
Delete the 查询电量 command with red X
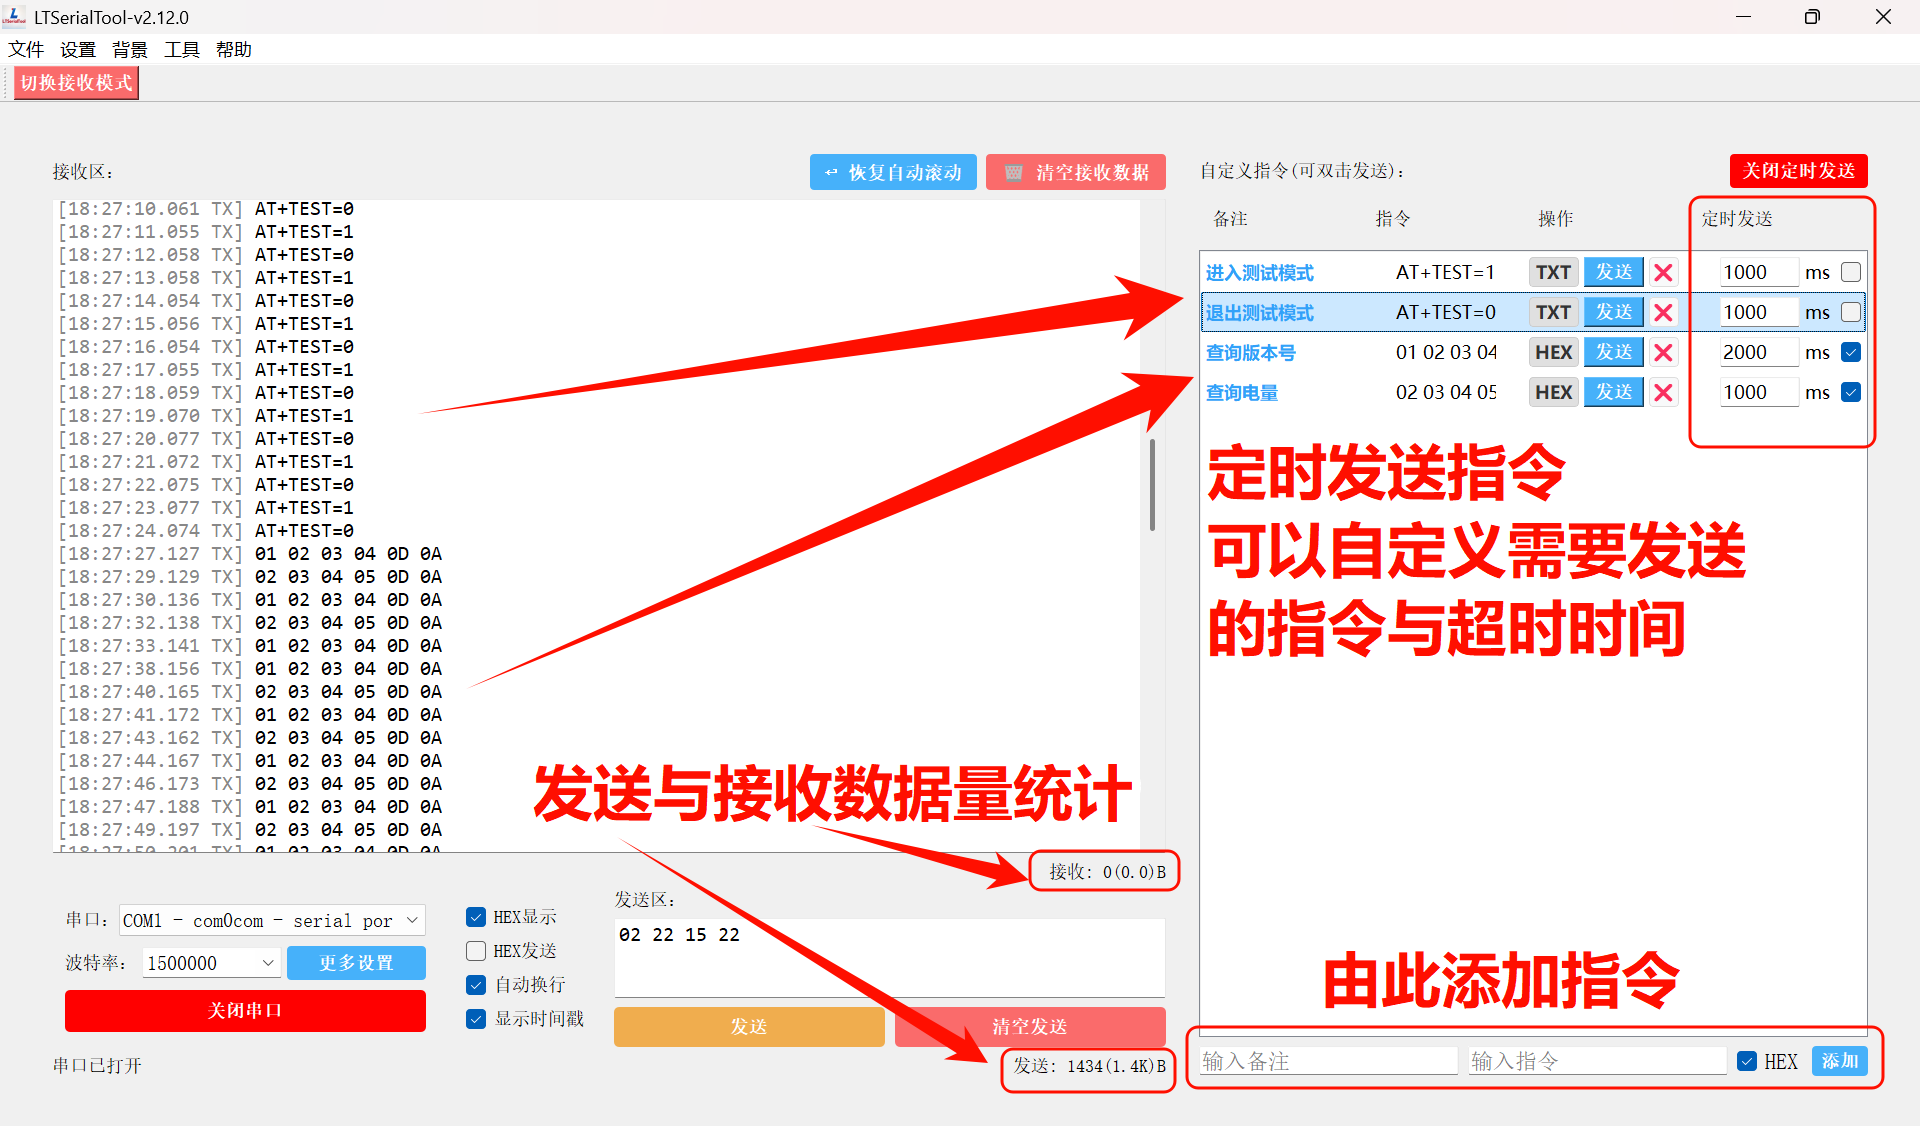click(1663, 391)
